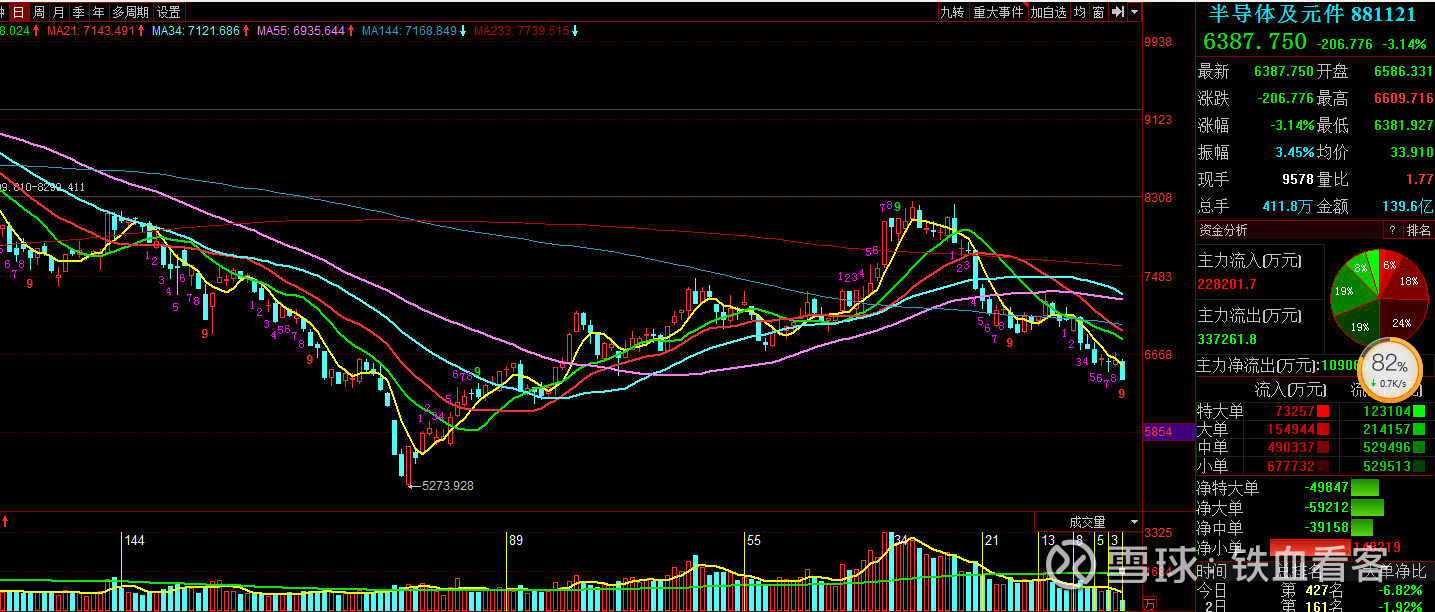Open the toolbar dropdown arrow beside 窗

tap(1133, 12)
